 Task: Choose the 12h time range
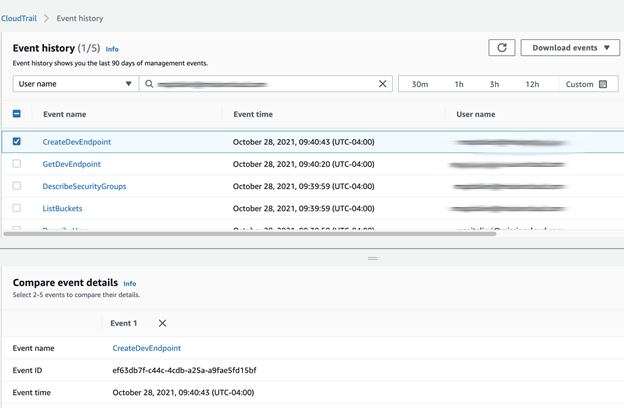pos(533,85)
